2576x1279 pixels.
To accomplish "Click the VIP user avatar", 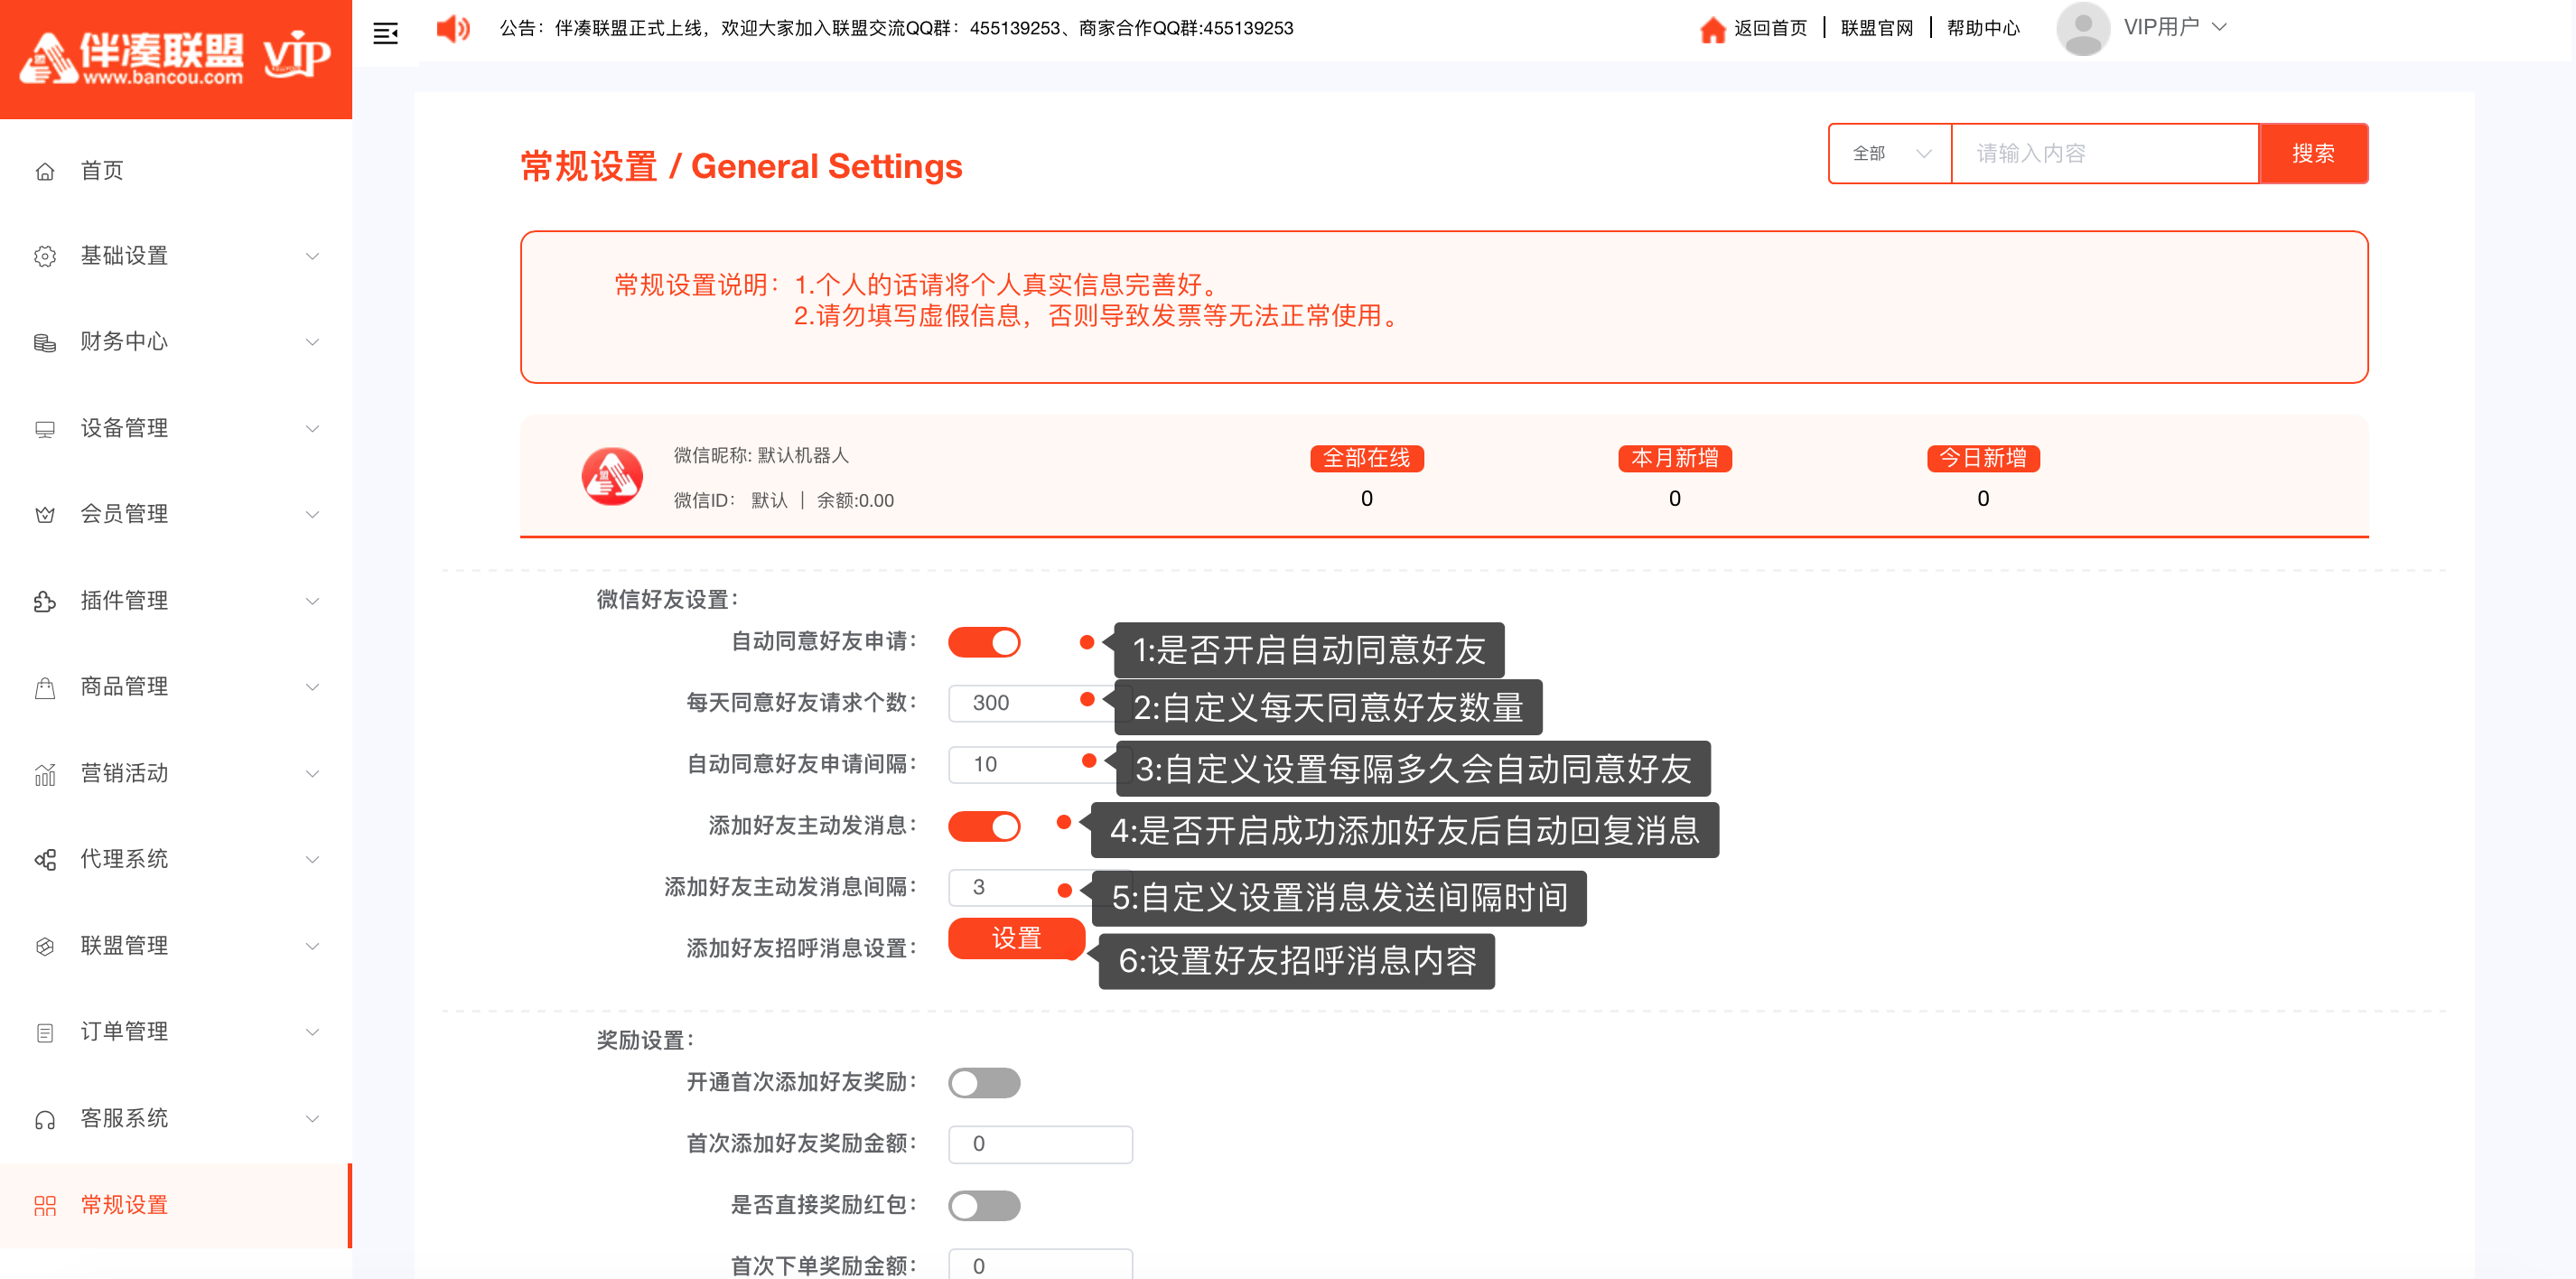I will pyautogui.click(x=2083, y=28).
